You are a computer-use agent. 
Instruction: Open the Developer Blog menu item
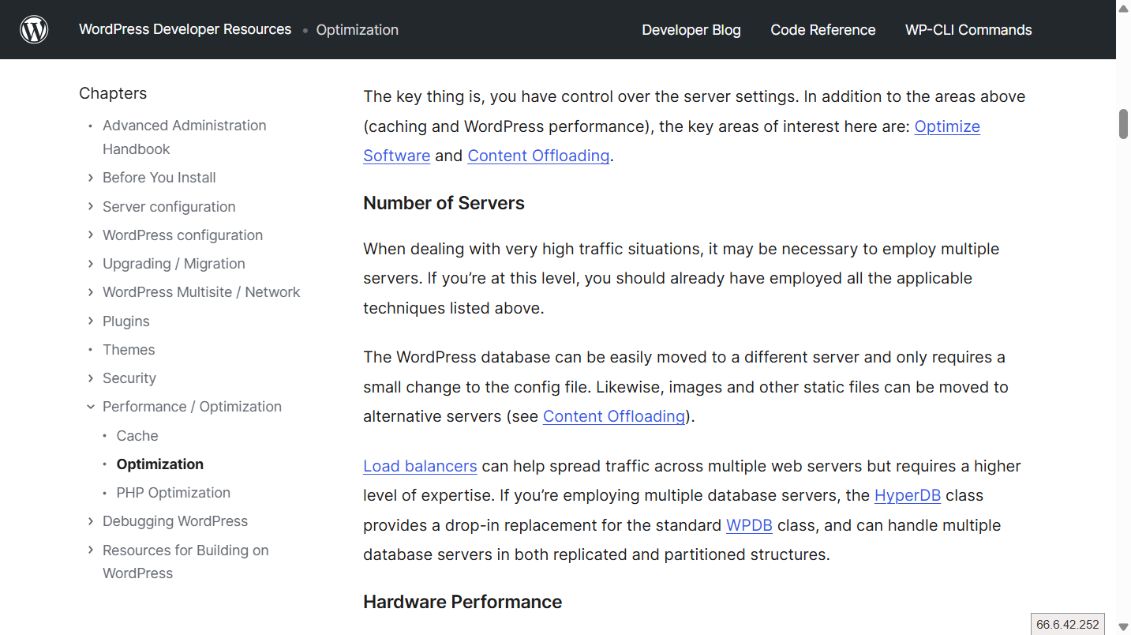point(691,30)
